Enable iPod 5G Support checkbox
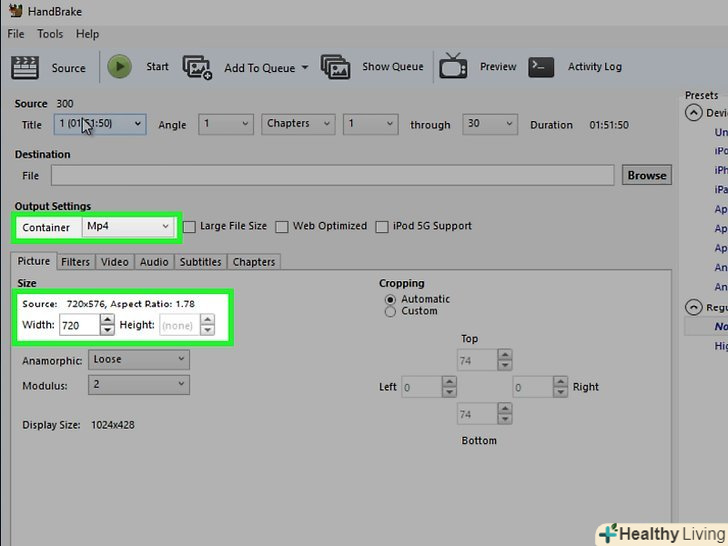 click(x=382, y=227)
